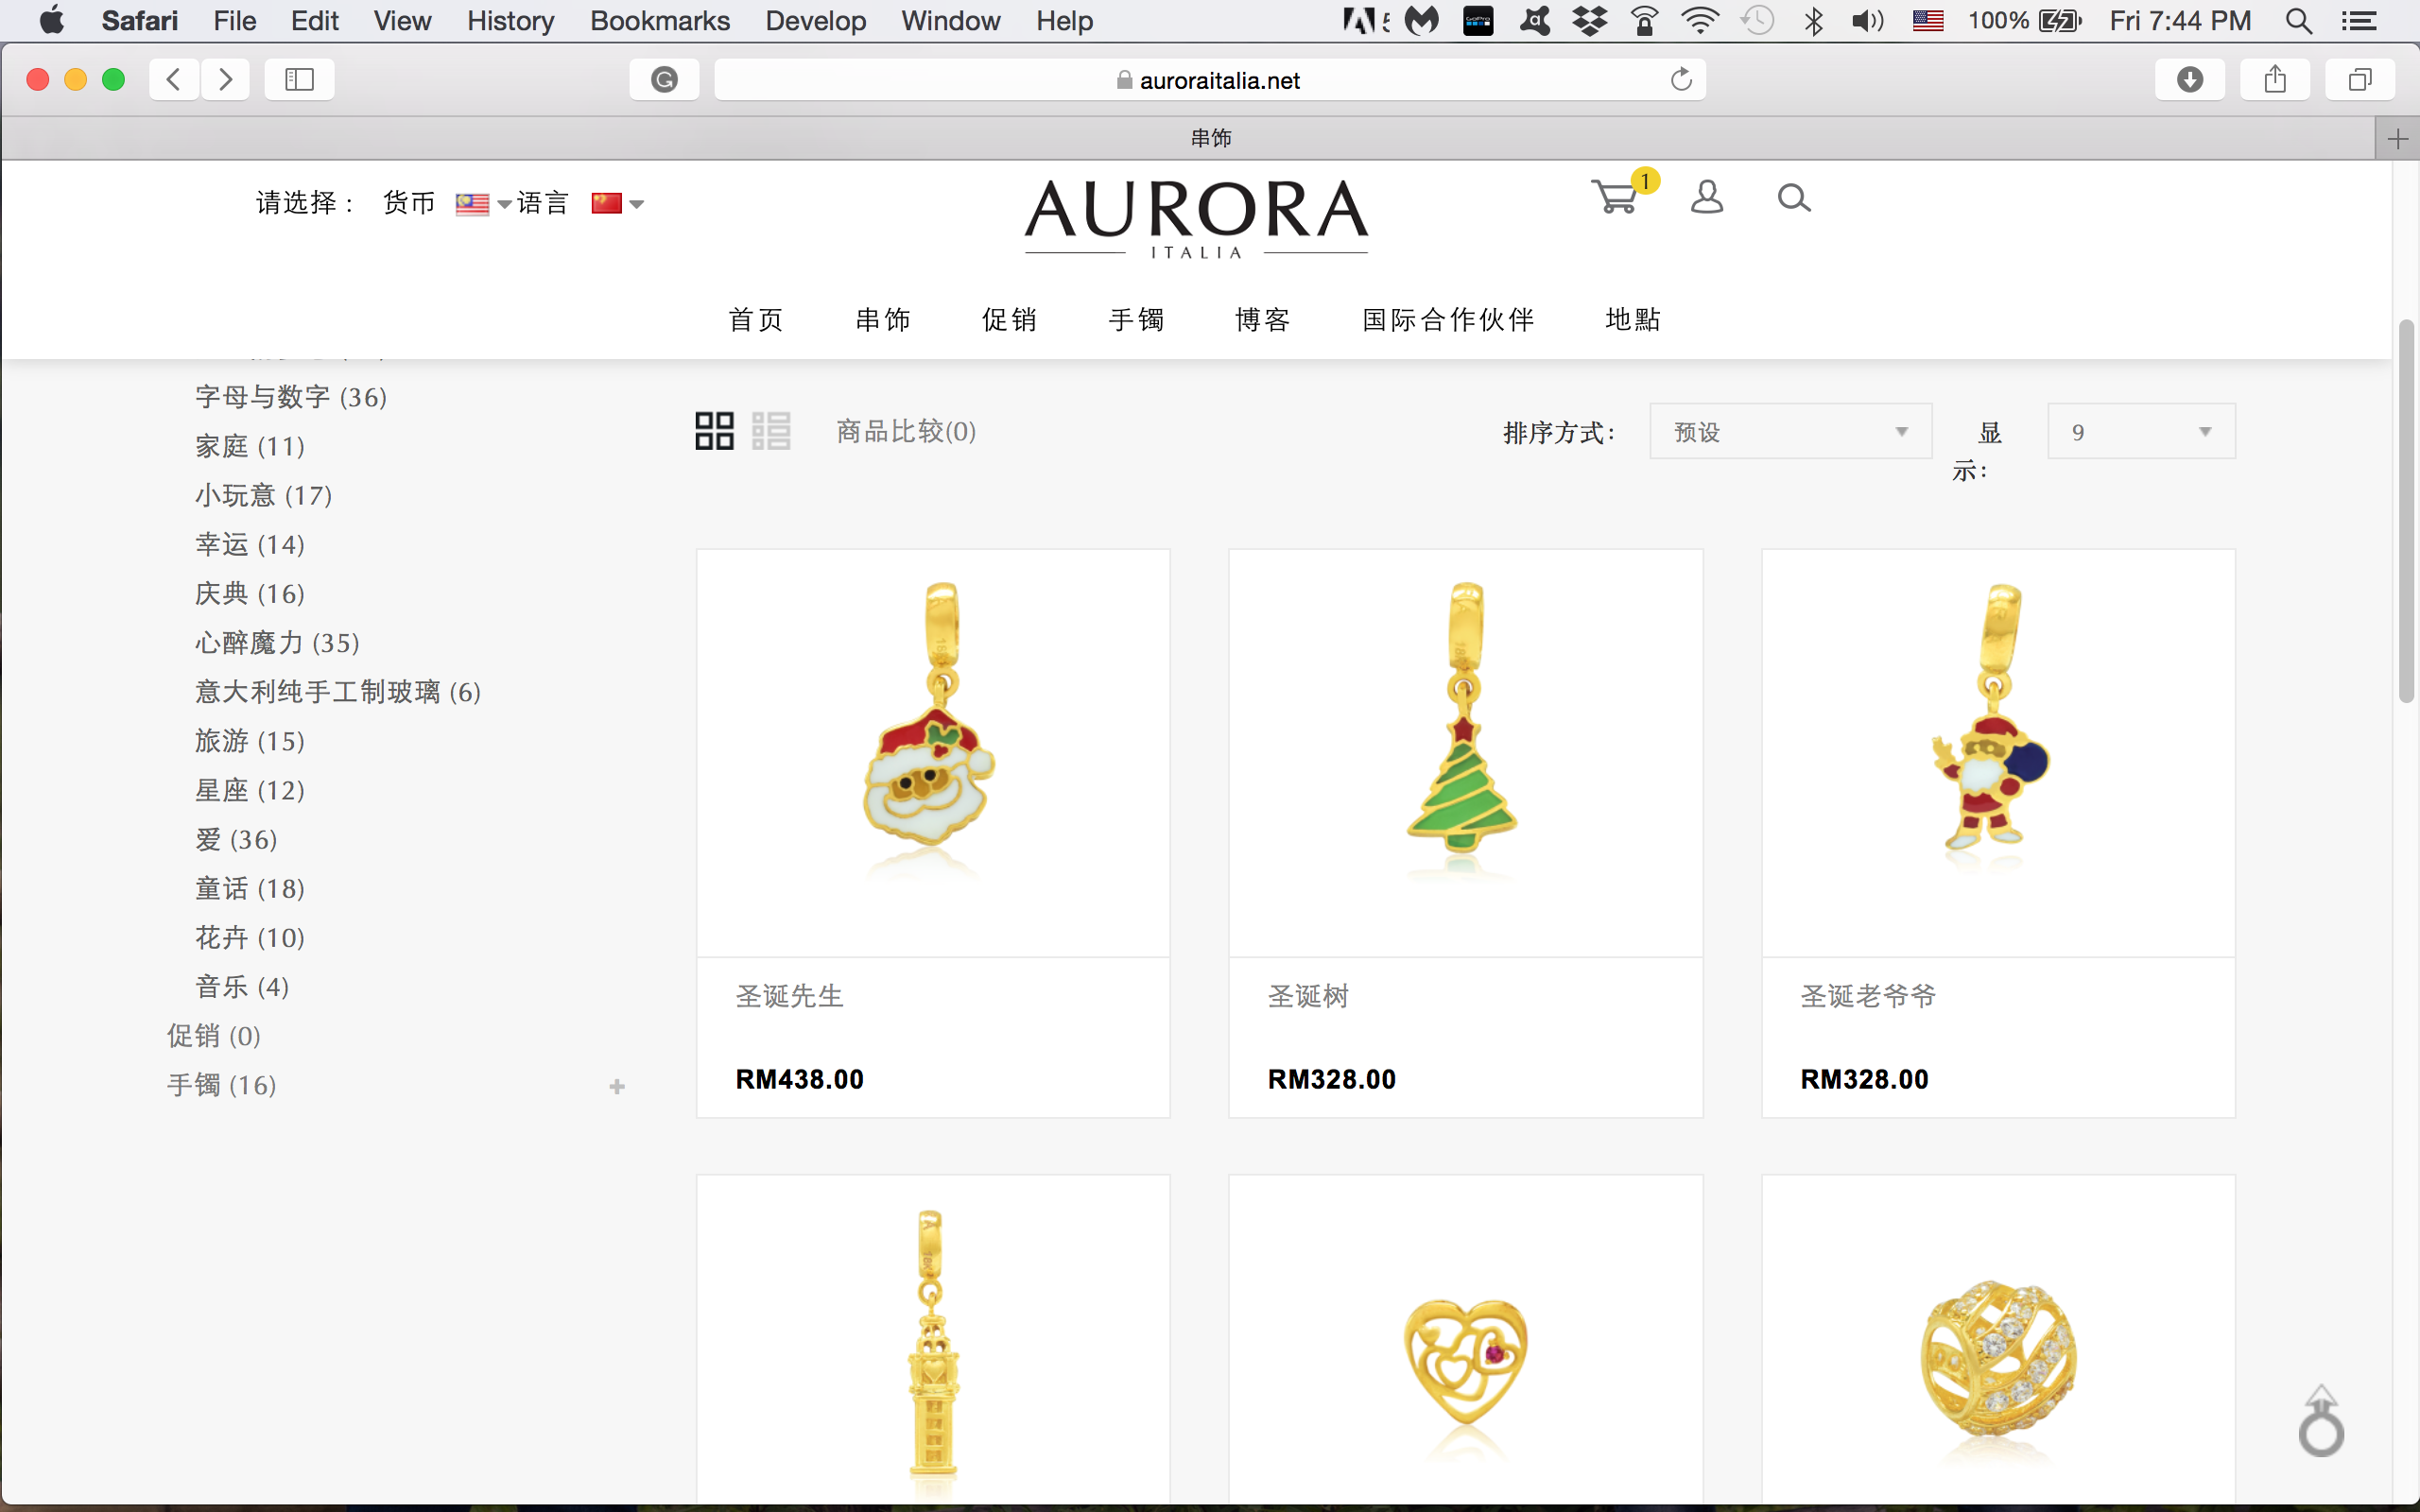The height and width of the screenshot is (1512, 2420).
Task: Open the shopping cart icon
Action: pyautogui.click(x=1615, y=197)
